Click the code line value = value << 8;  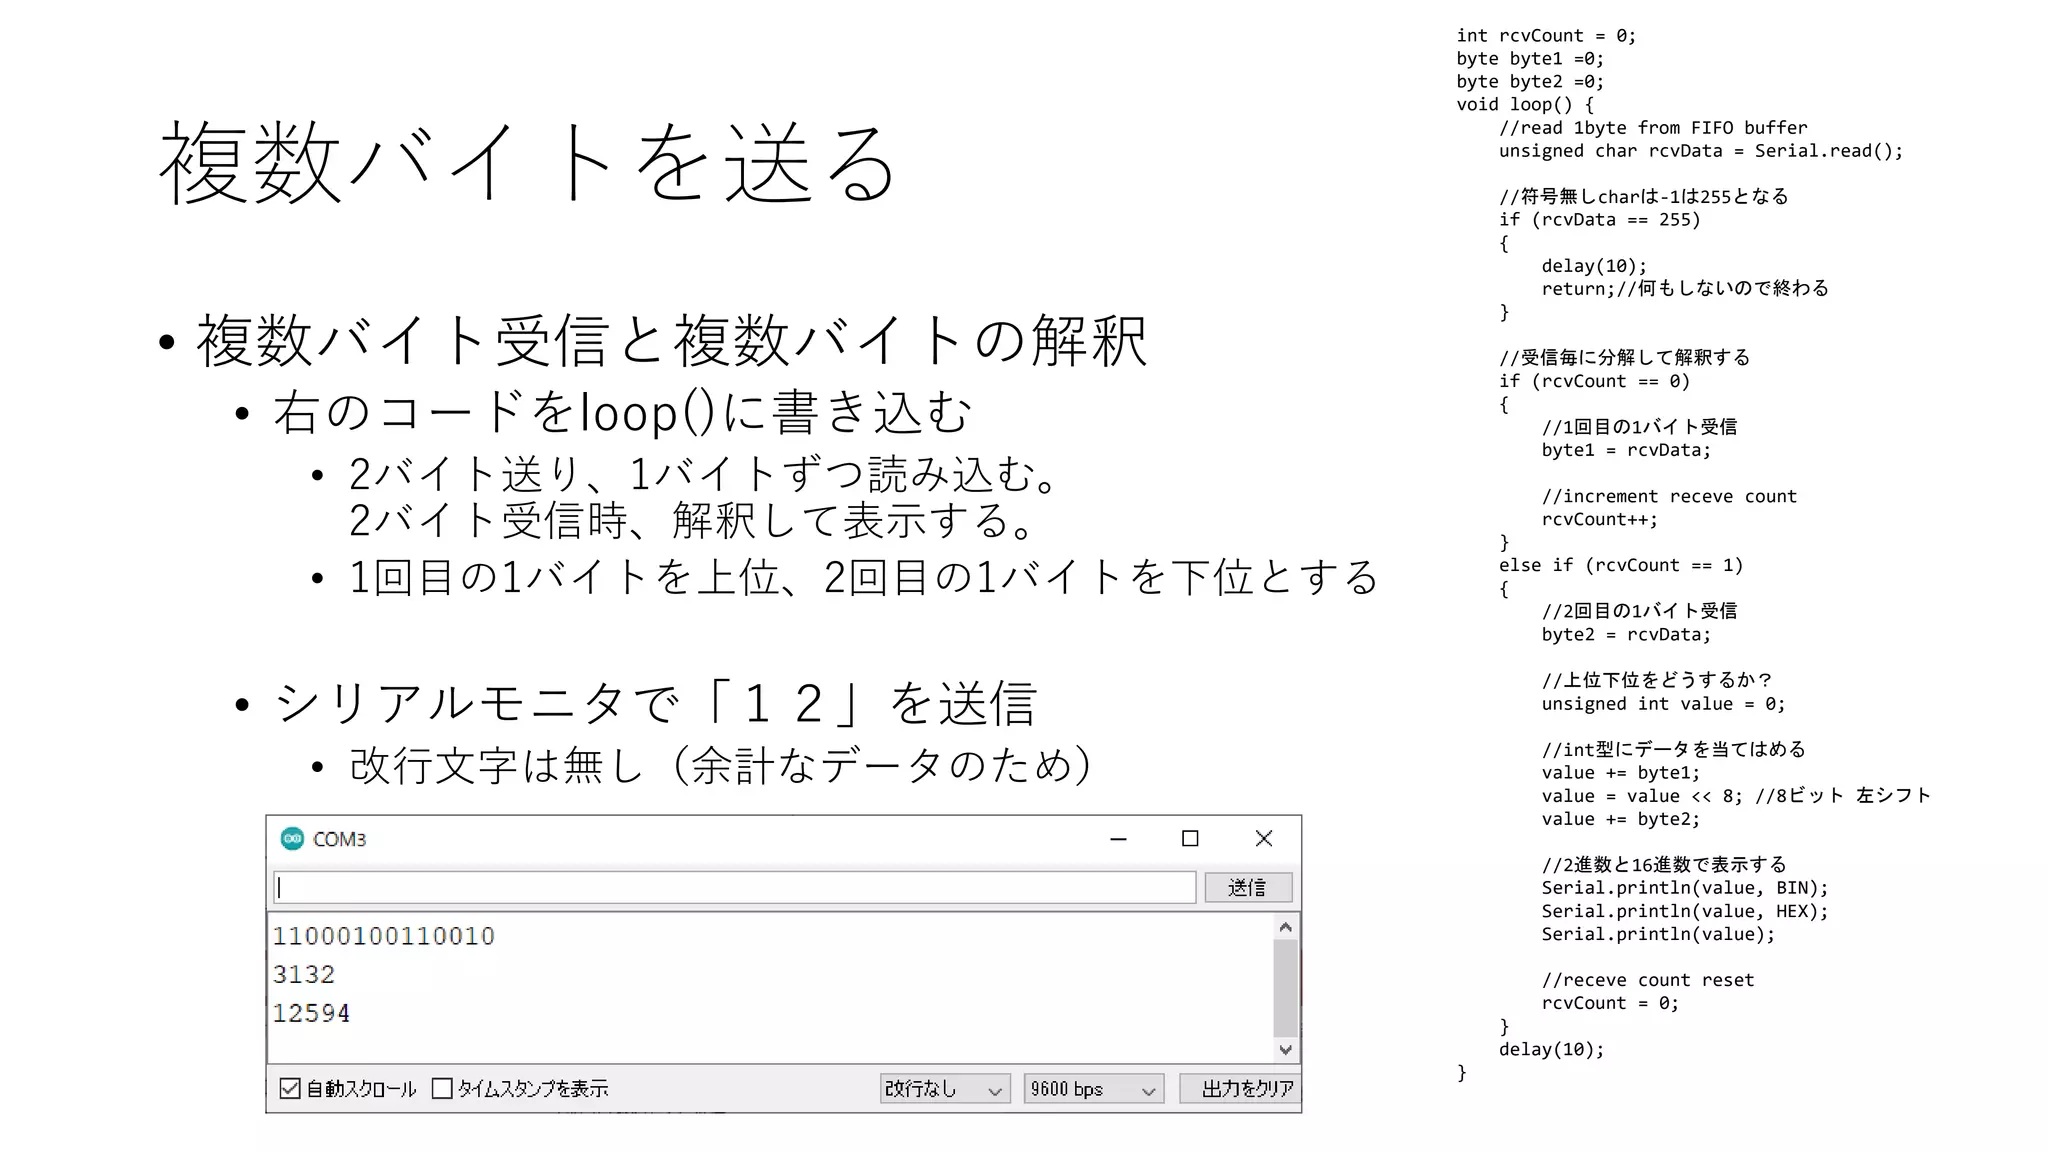pos(1642,796)
